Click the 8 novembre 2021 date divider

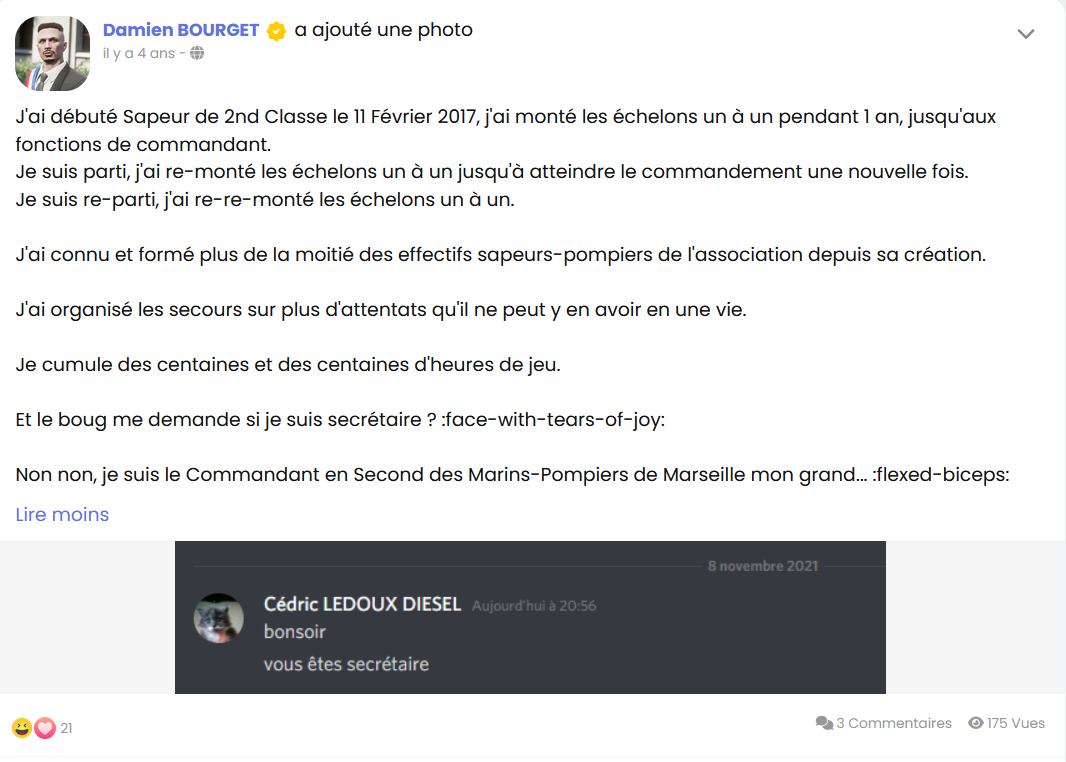tap(762, 566)
